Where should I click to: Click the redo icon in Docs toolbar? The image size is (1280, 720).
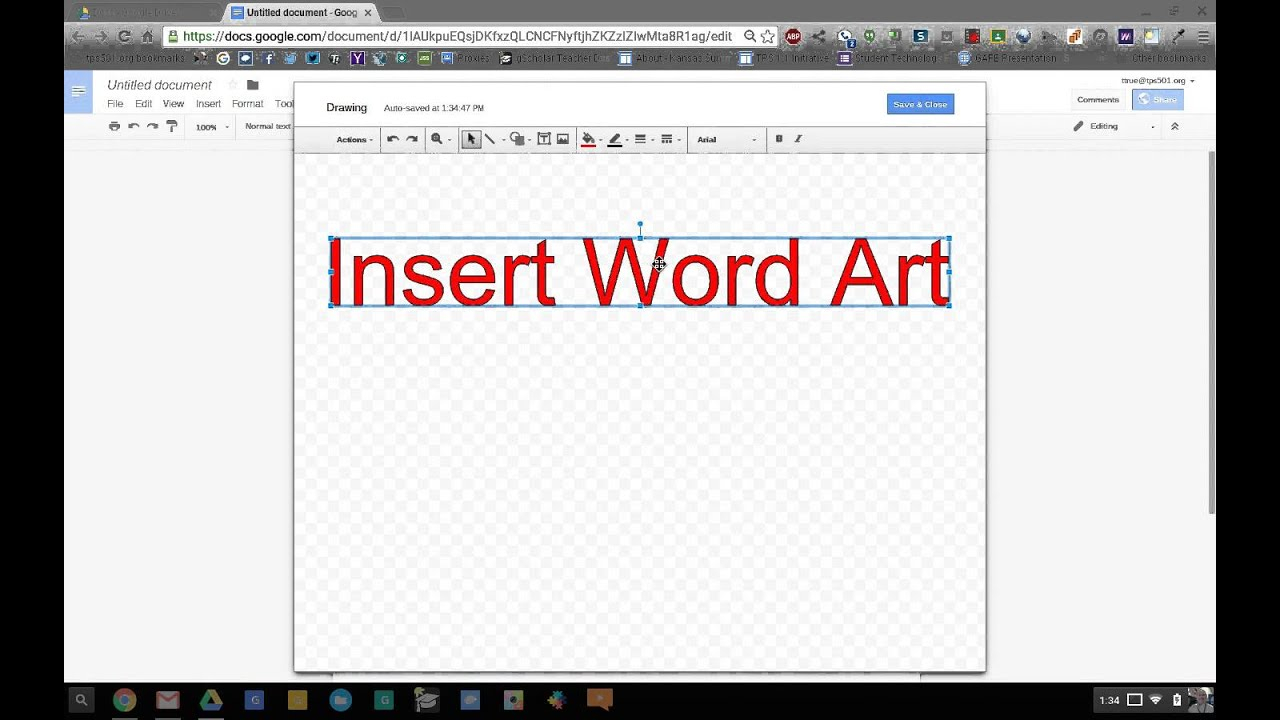point(152,127)
